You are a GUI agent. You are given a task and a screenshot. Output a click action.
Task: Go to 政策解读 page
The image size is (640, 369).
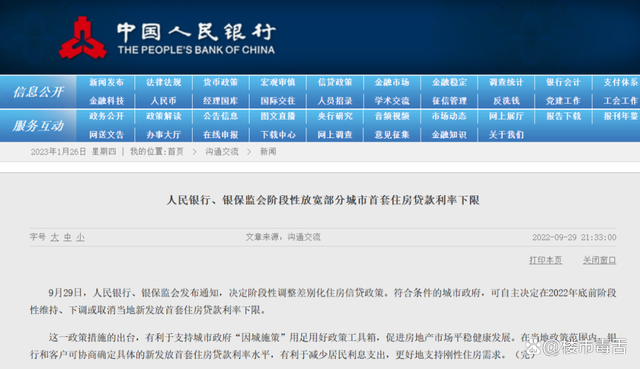click(x=163, y=116)
